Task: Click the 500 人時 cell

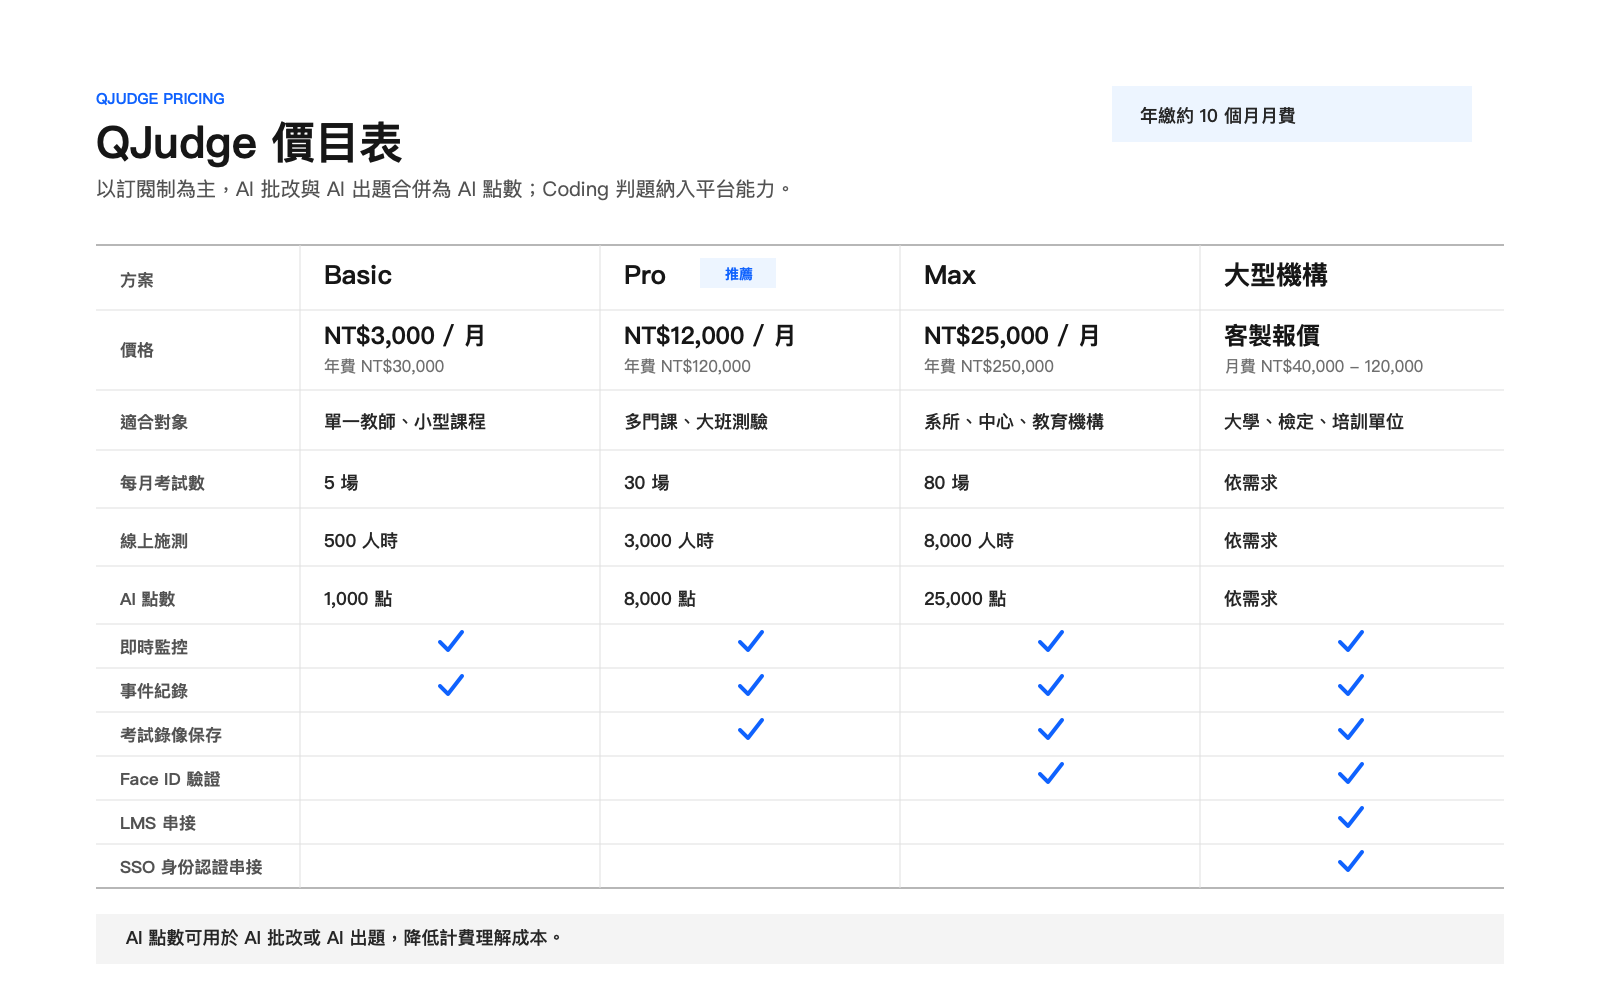Action: pyautogui.click(x=361, y=541)
